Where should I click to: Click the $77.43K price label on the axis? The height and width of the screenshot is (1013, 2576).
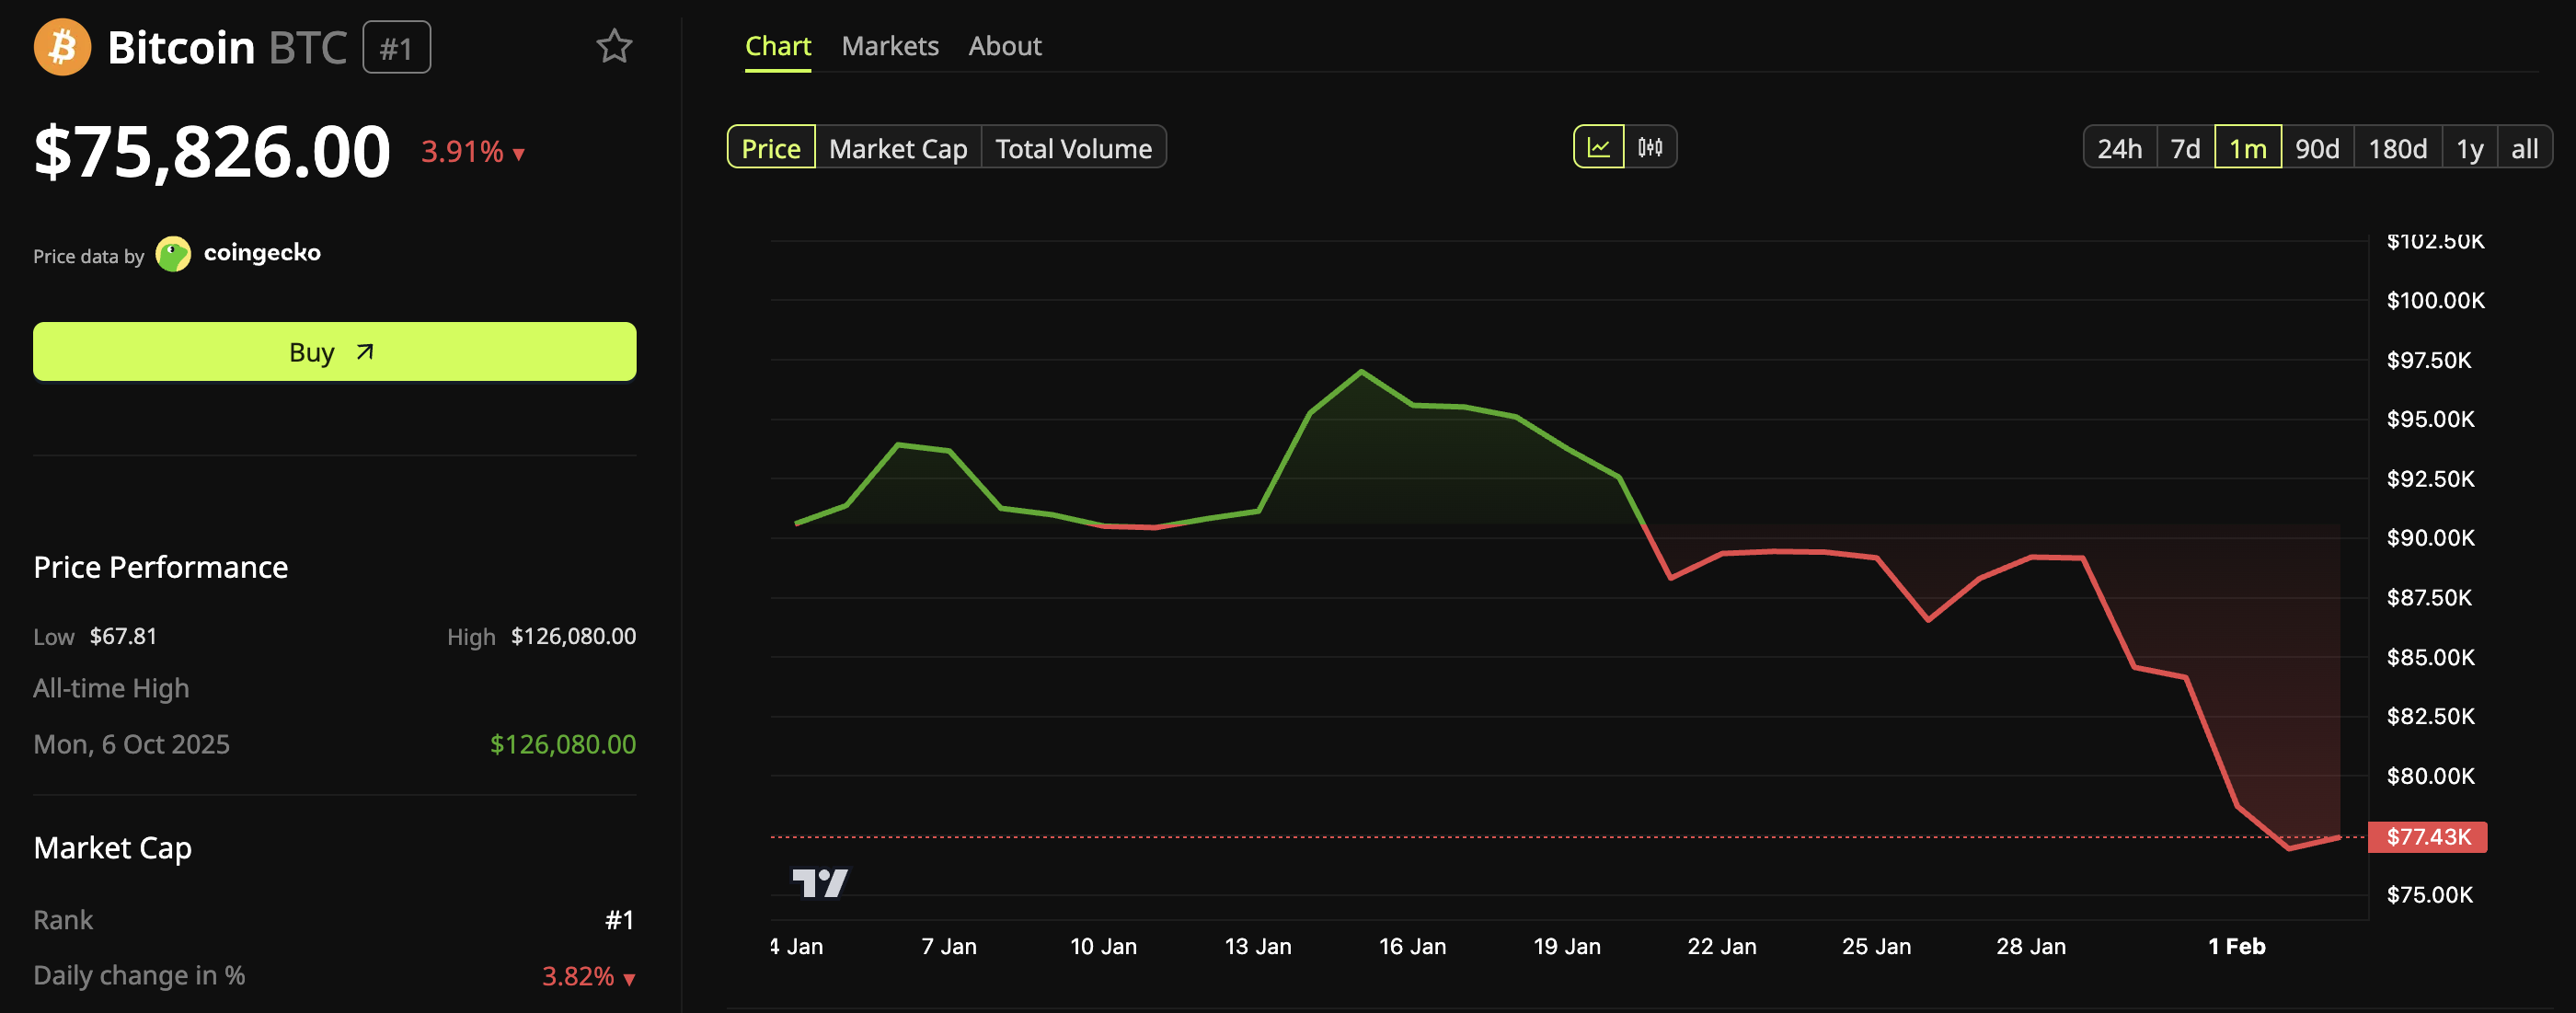click(x=2428, y=837)
